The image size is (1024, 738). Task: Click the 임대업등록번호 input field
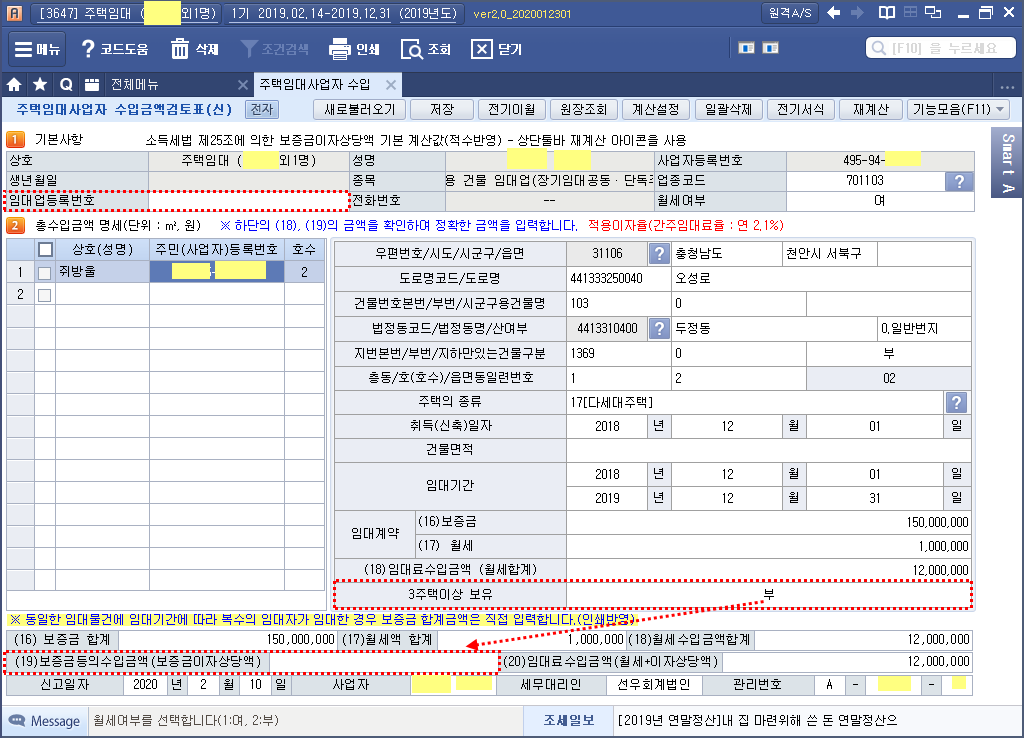click(x=249, y=201)
